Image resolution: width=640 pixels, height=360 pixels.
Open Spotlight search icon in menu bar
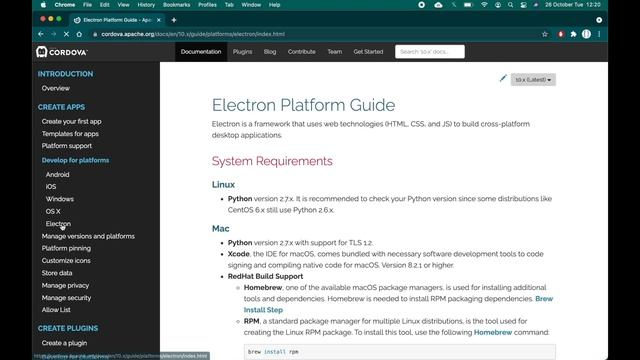511,5
